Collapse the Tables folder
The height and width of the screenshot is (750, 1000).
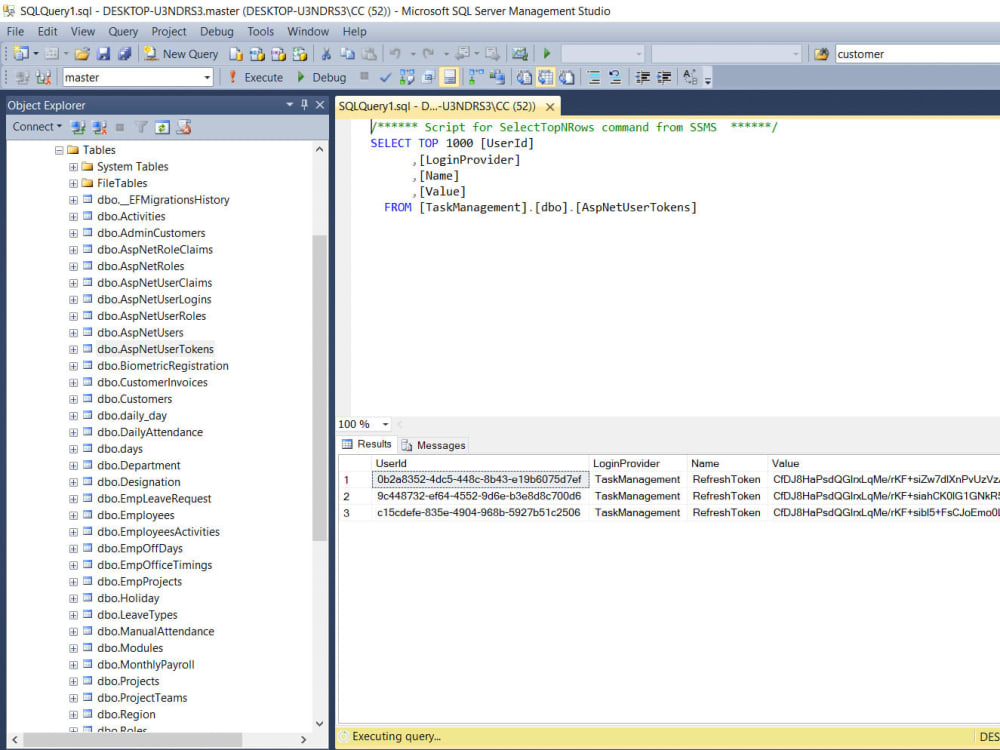(59, 151)
